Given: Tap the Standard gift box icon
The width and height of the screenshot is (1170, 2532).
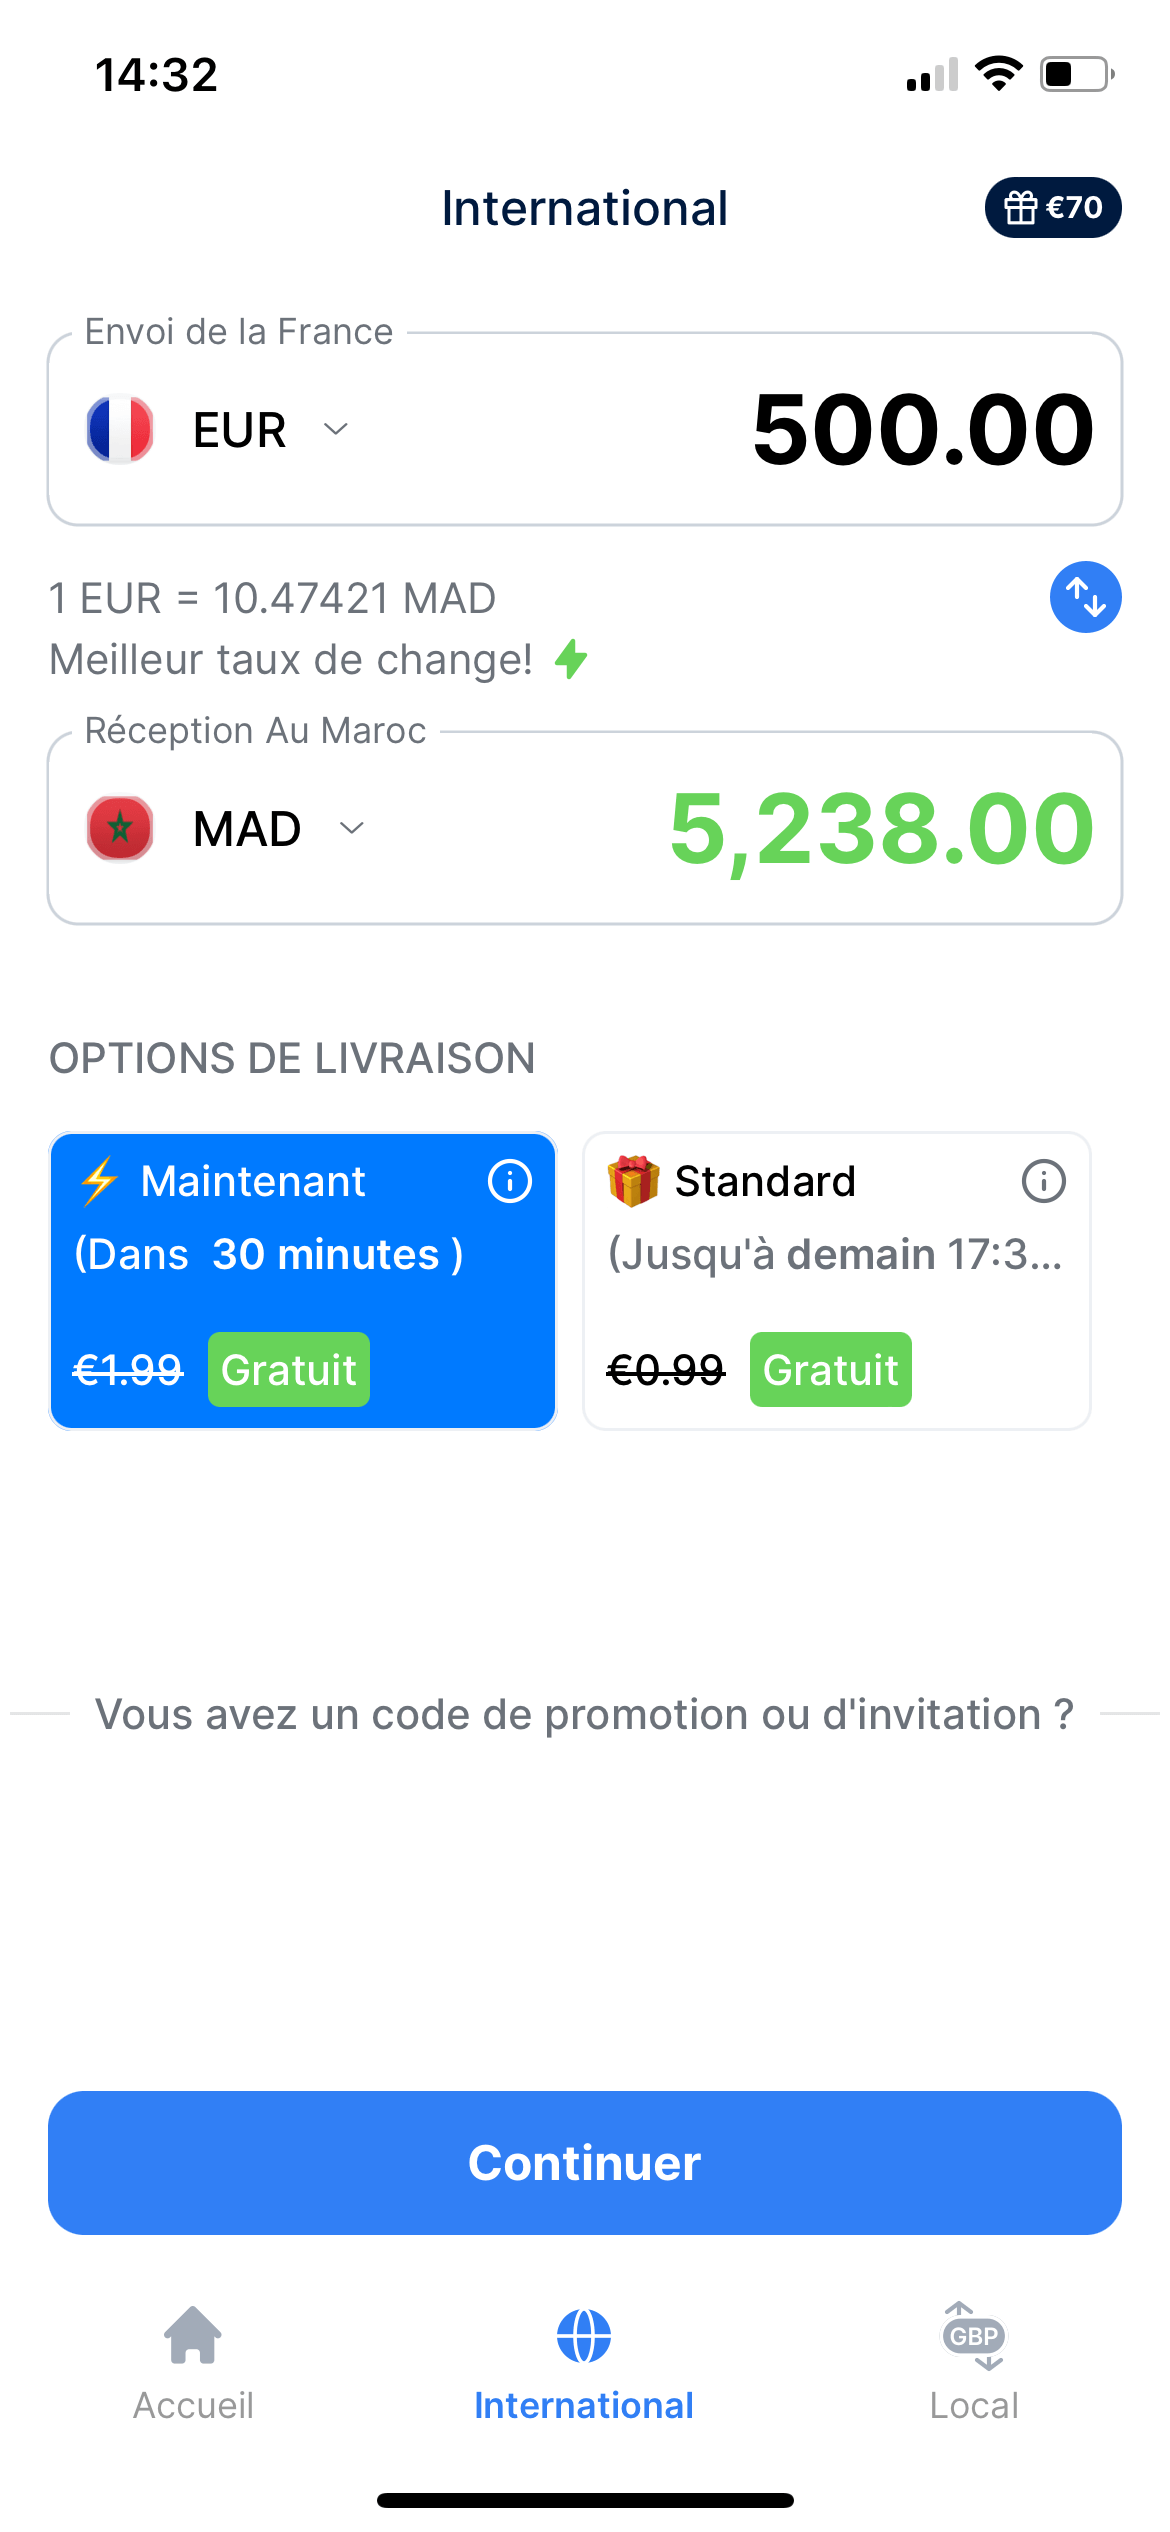Looking at the screenshot, I should (633, 1181).
